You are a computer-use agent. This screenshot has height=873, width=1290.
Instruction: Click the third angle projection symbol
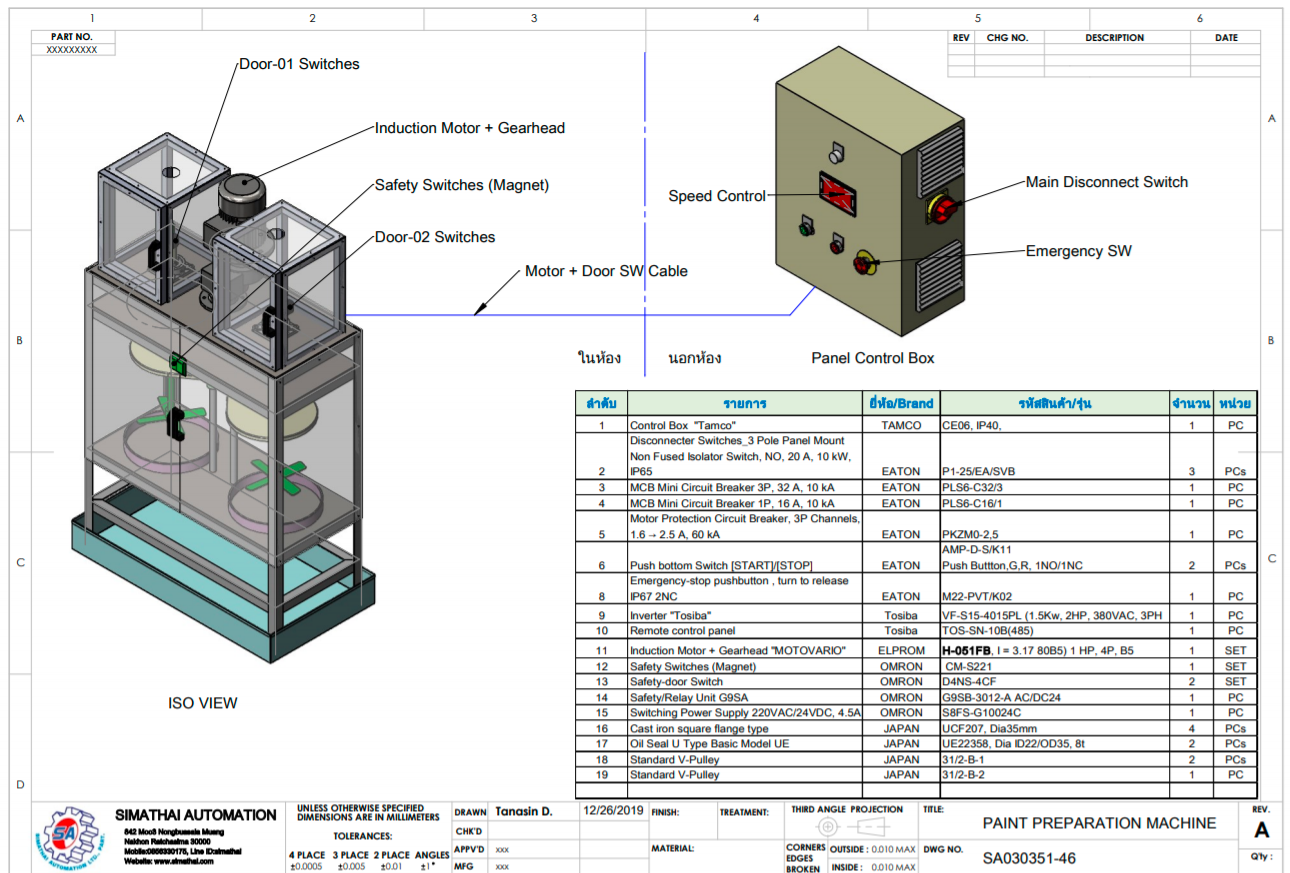846,827
